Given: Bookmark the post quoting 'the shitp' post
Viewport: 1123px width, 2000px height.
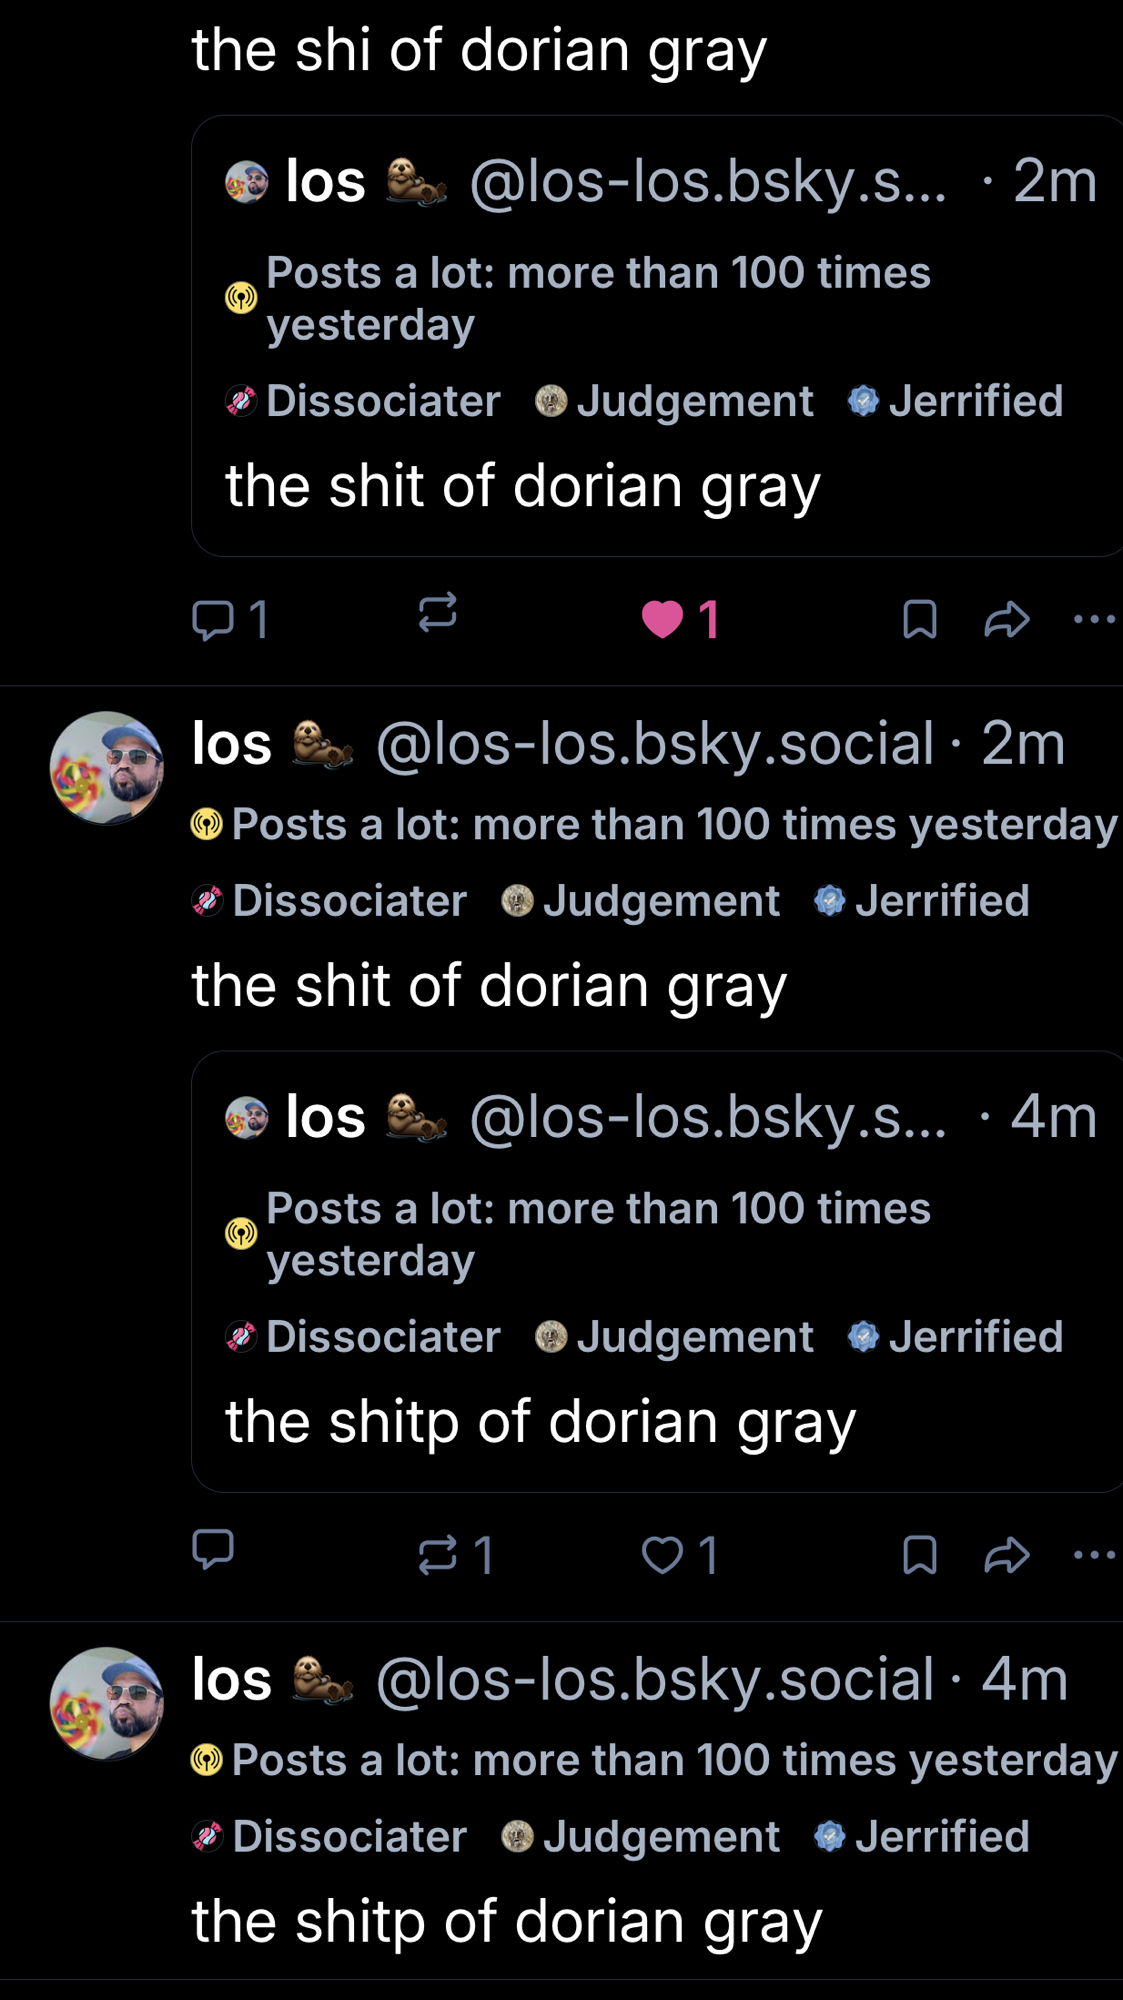Looking at the screenshot, I should pos(919,1556).
